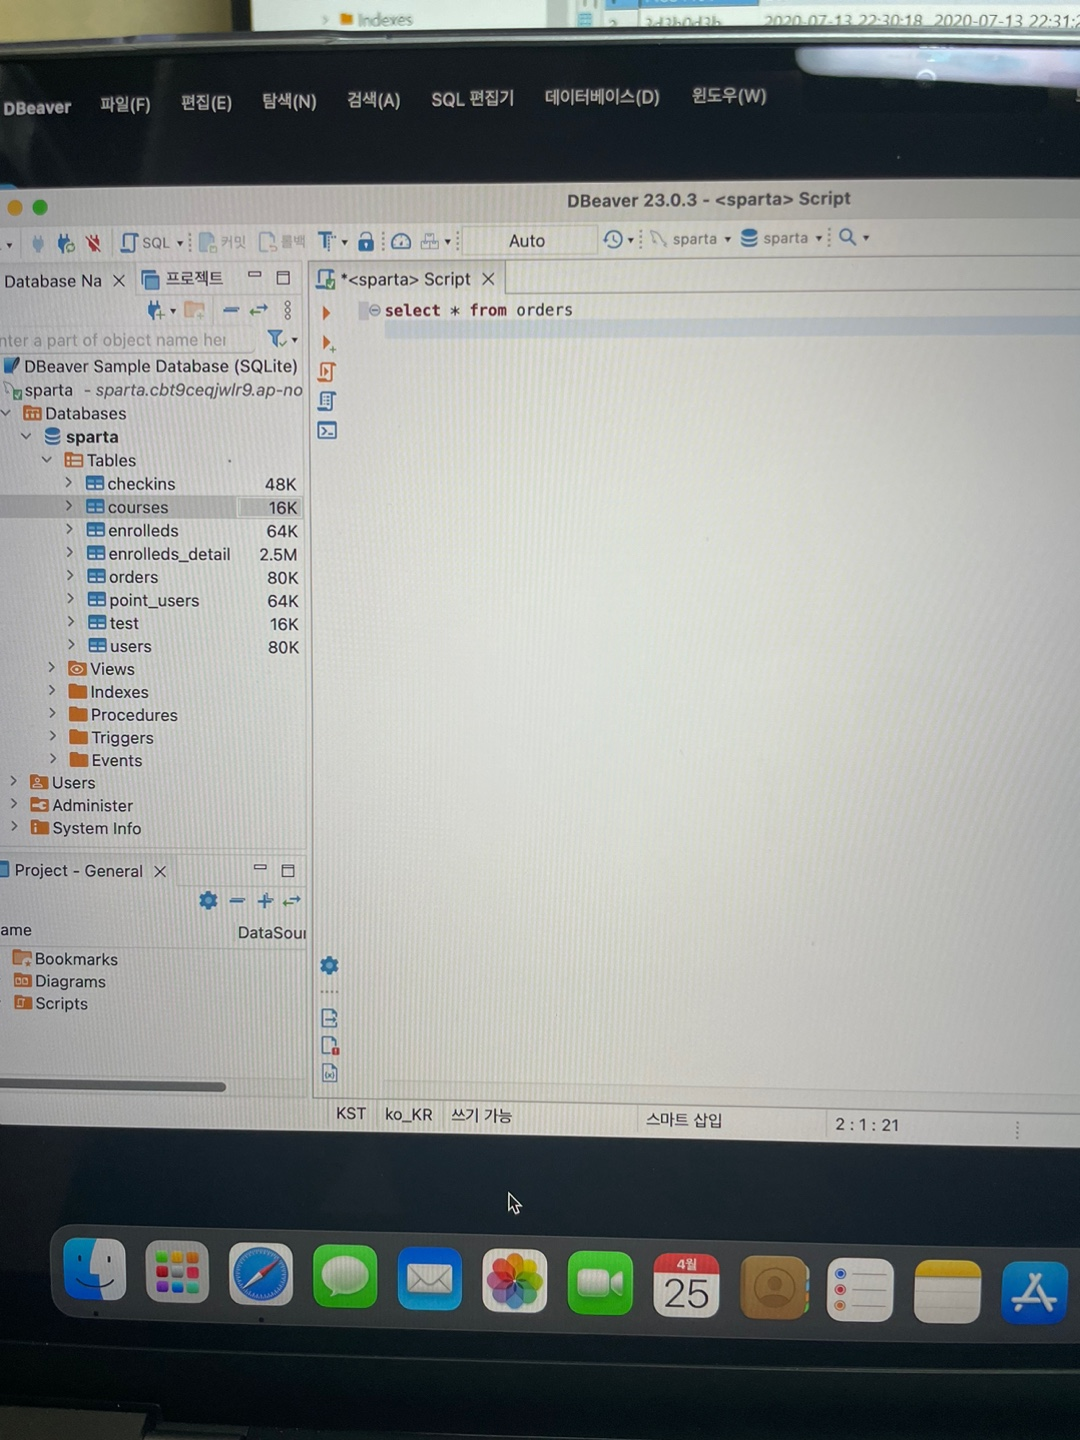Expand the checkins table
Viewport: 1080px width, 1440px height.
[69, 483]
